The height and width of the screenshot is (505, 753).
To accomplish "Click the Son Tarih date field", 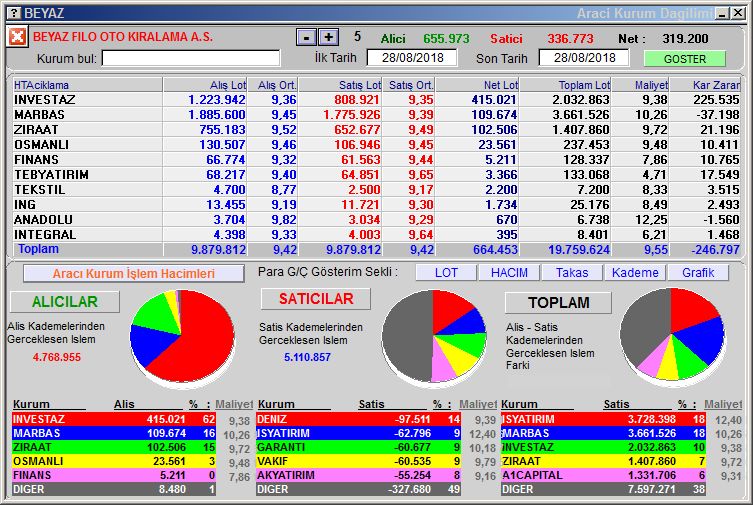I will (x=584, y=58).
